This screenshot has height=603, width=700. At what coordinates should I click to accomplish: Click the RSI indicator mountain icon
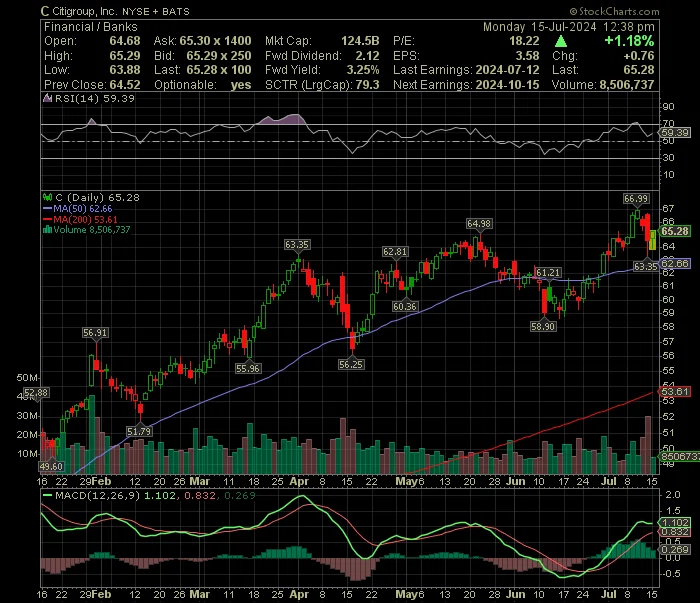coord(47,98)
